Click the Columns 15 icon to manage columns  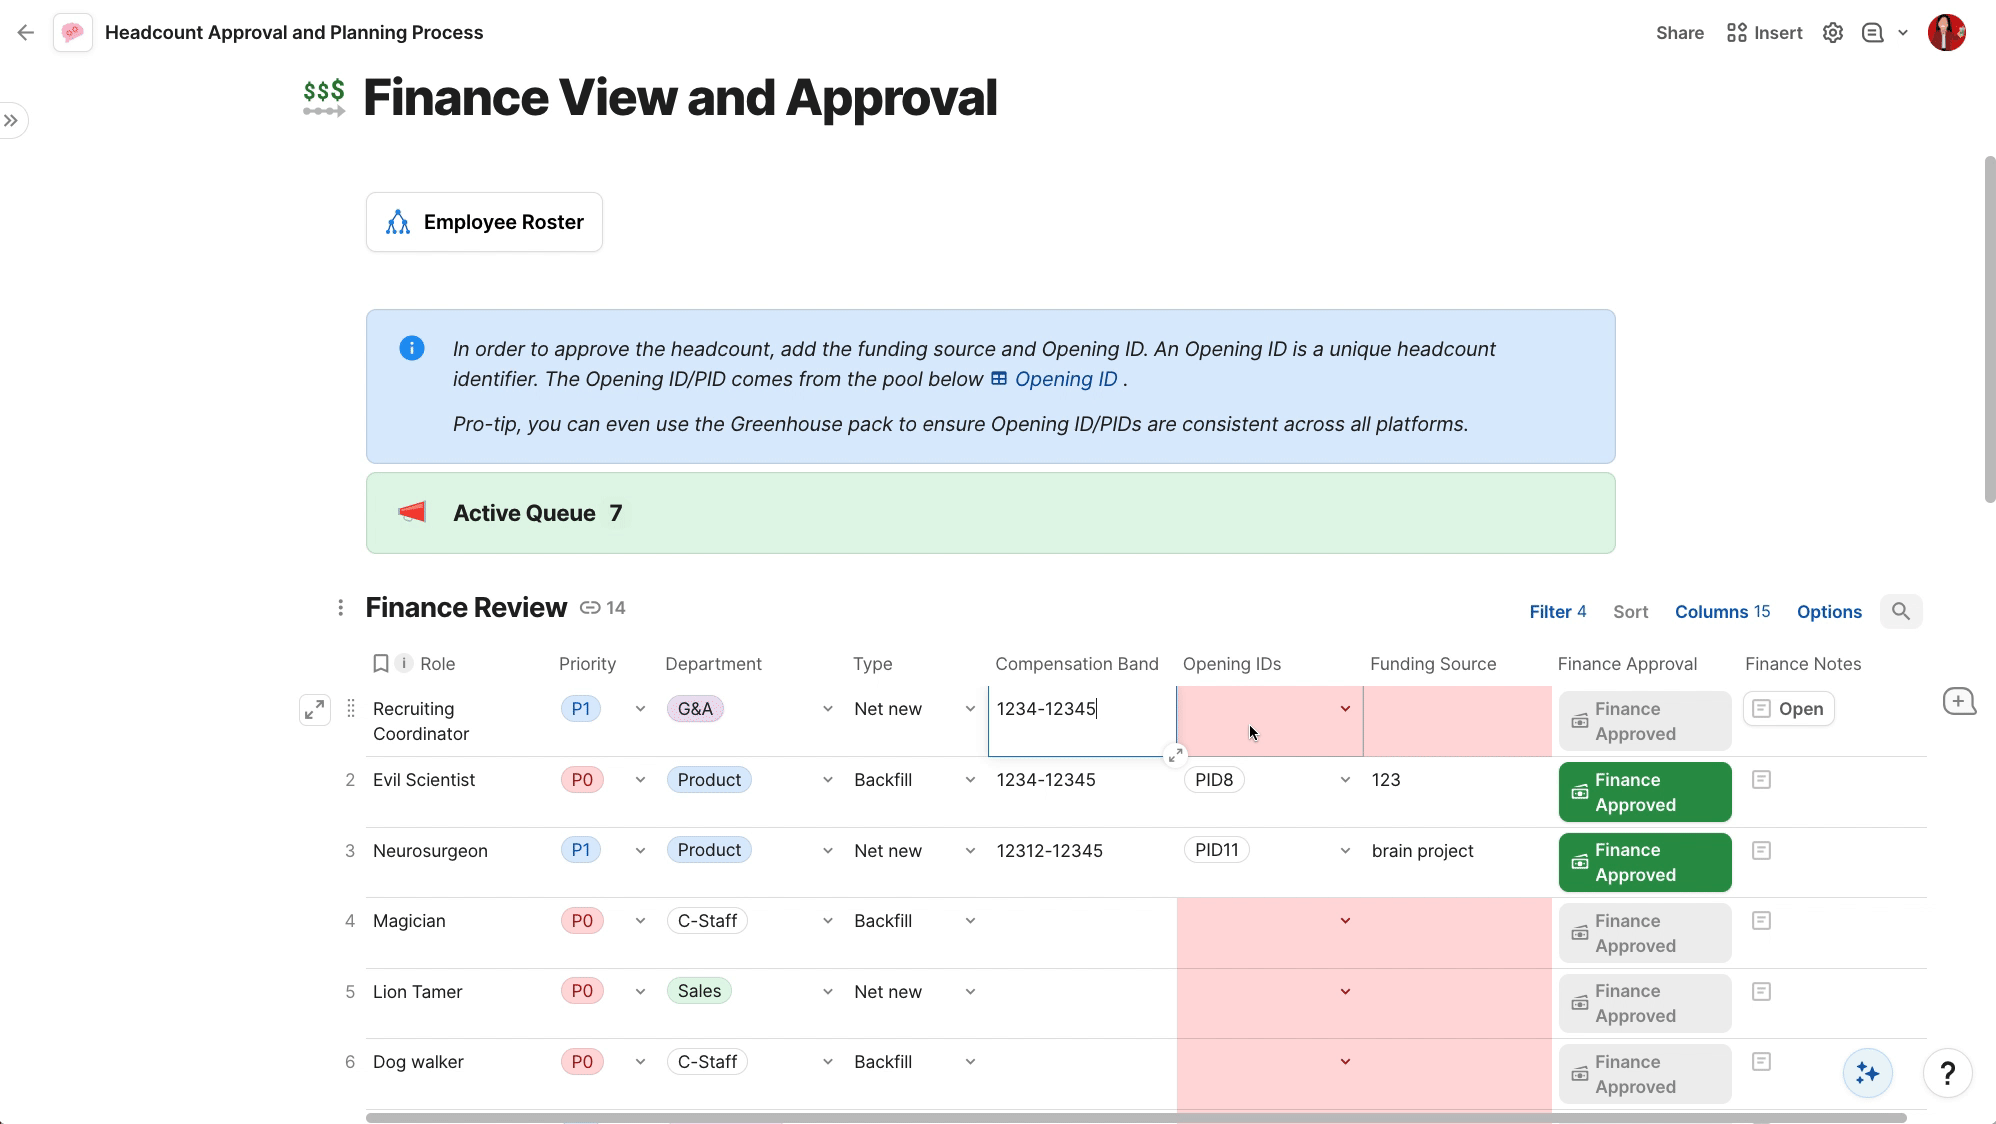point(1722,610)
